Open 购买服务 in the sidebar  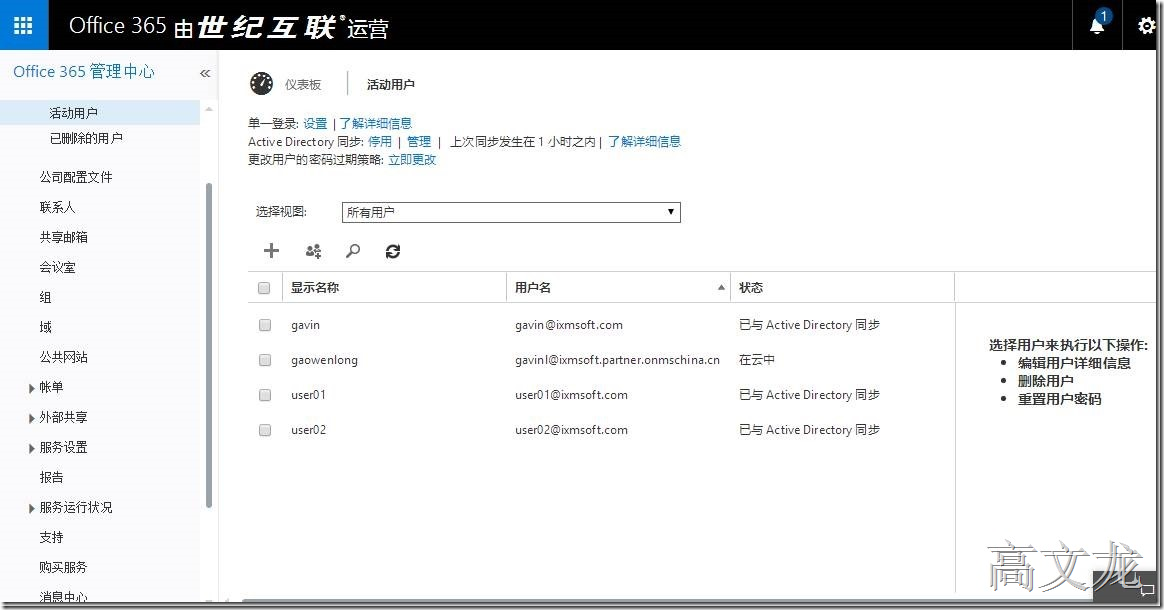(x=63, y=567)
